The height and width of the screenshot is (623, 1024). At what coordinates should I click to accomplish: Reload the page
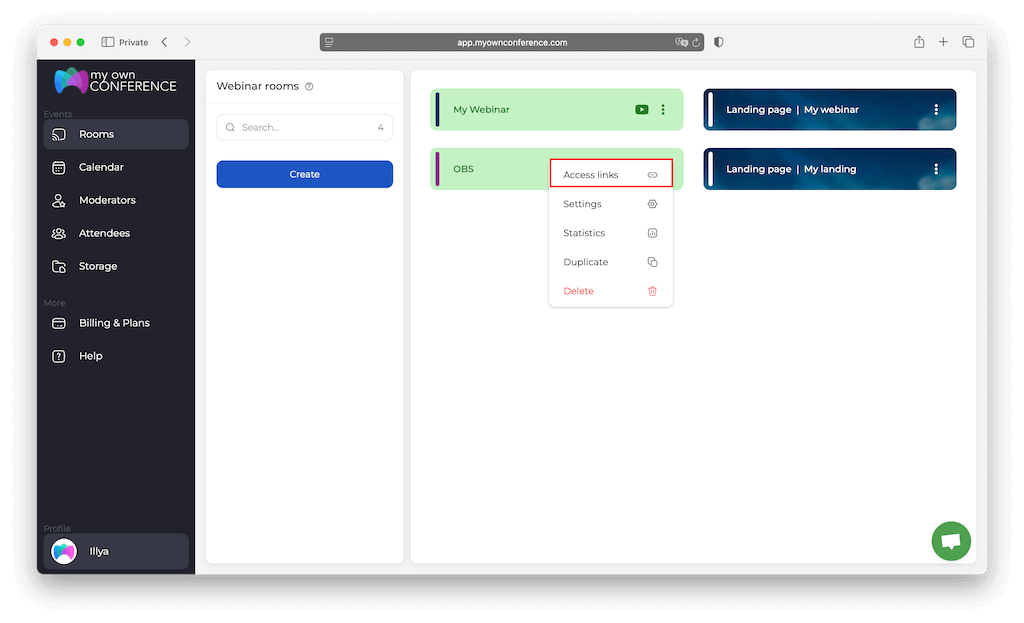pos(696,42)
